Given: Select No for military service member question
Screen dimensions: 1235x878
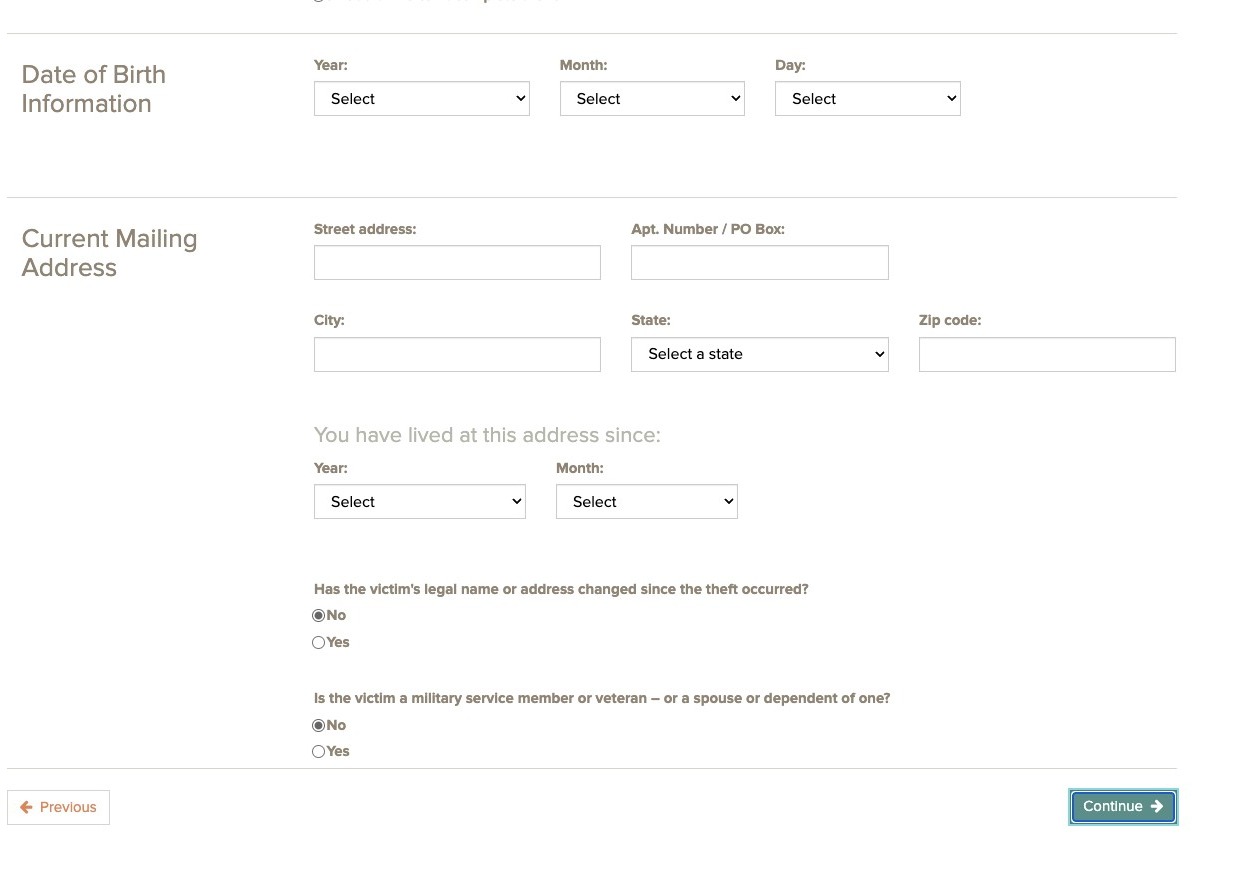Looking at the screenshot, I should tap(319, 726).
